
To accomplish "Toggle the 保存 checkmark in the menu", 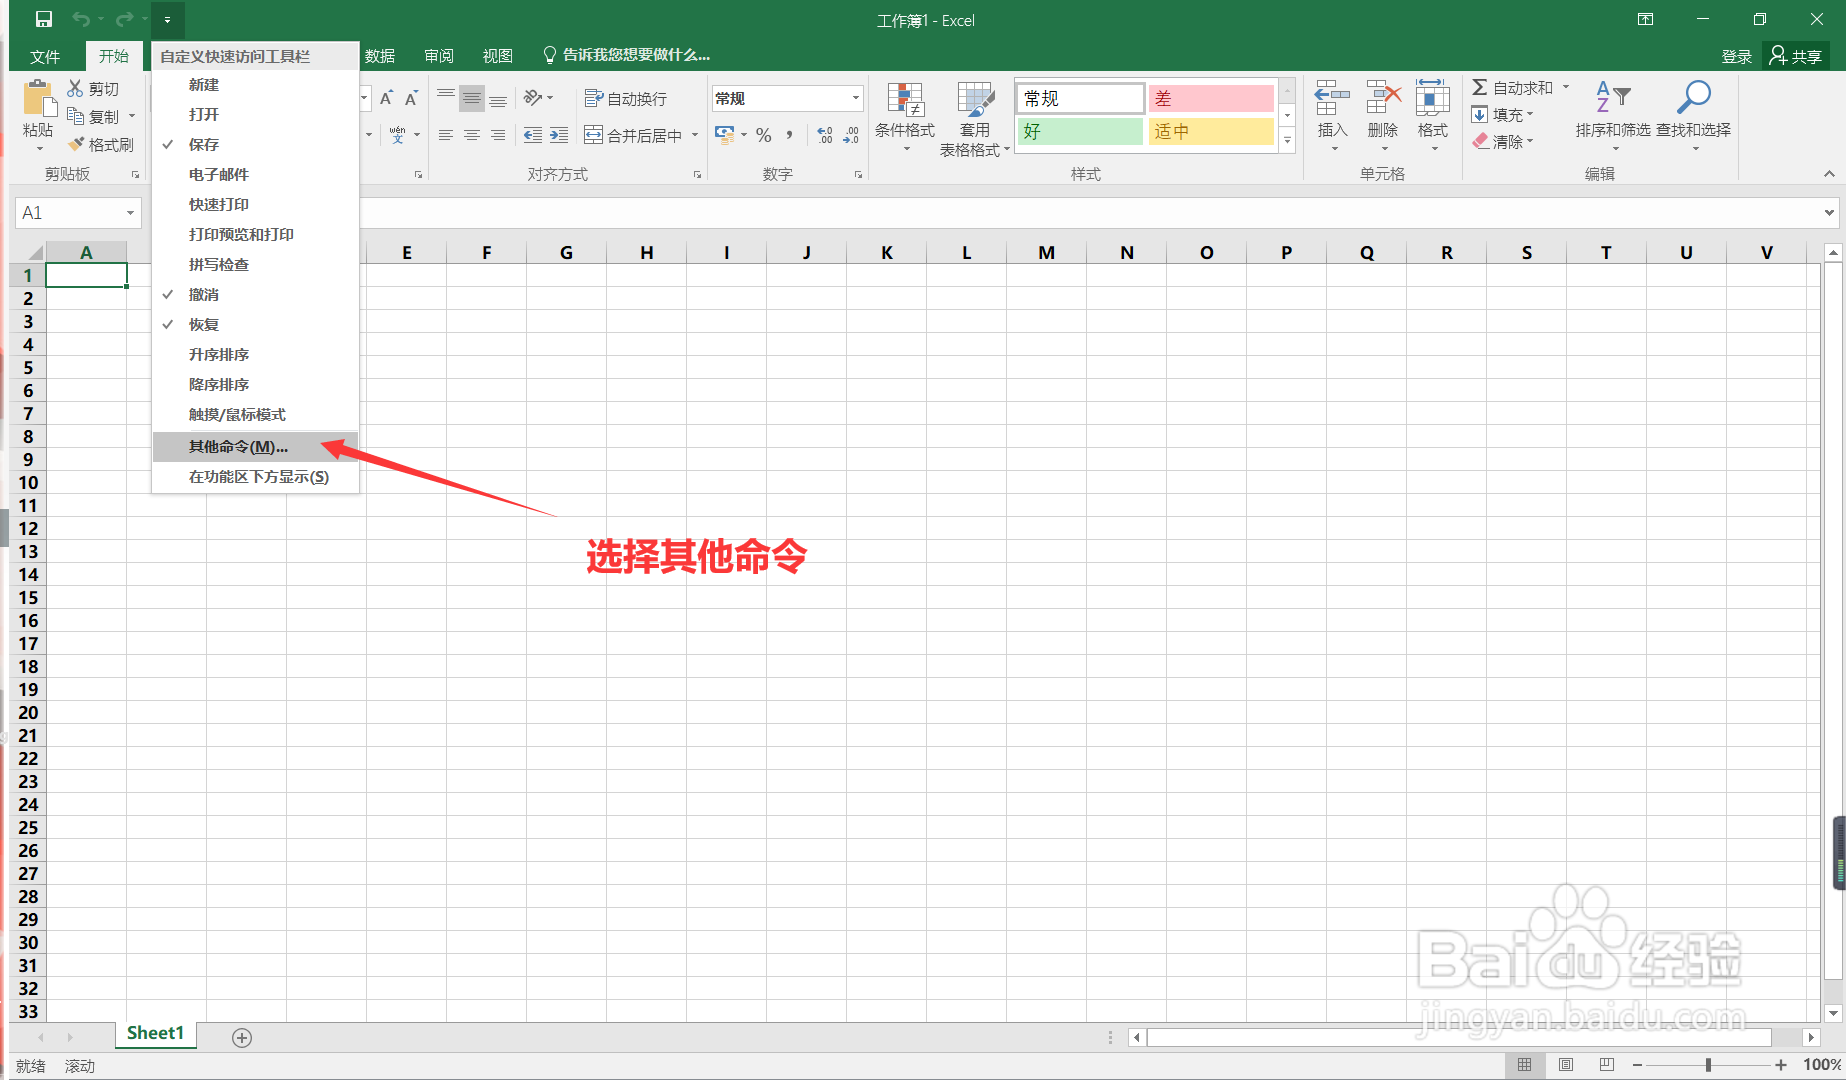I will [x=203, y=144].
